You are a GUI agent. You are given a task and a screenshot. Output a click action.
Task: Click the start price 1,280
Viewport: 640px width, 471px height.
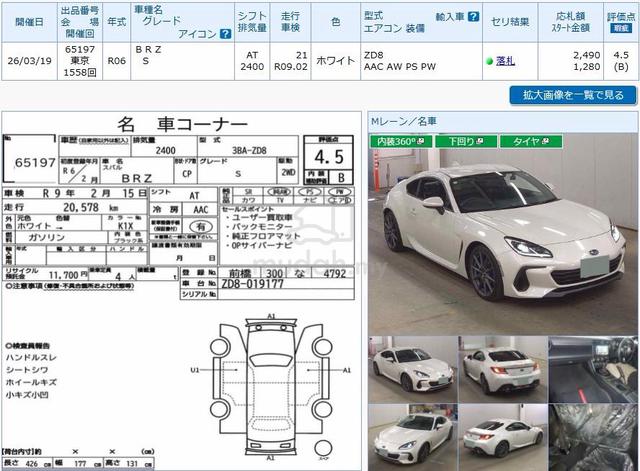point(587,67)
